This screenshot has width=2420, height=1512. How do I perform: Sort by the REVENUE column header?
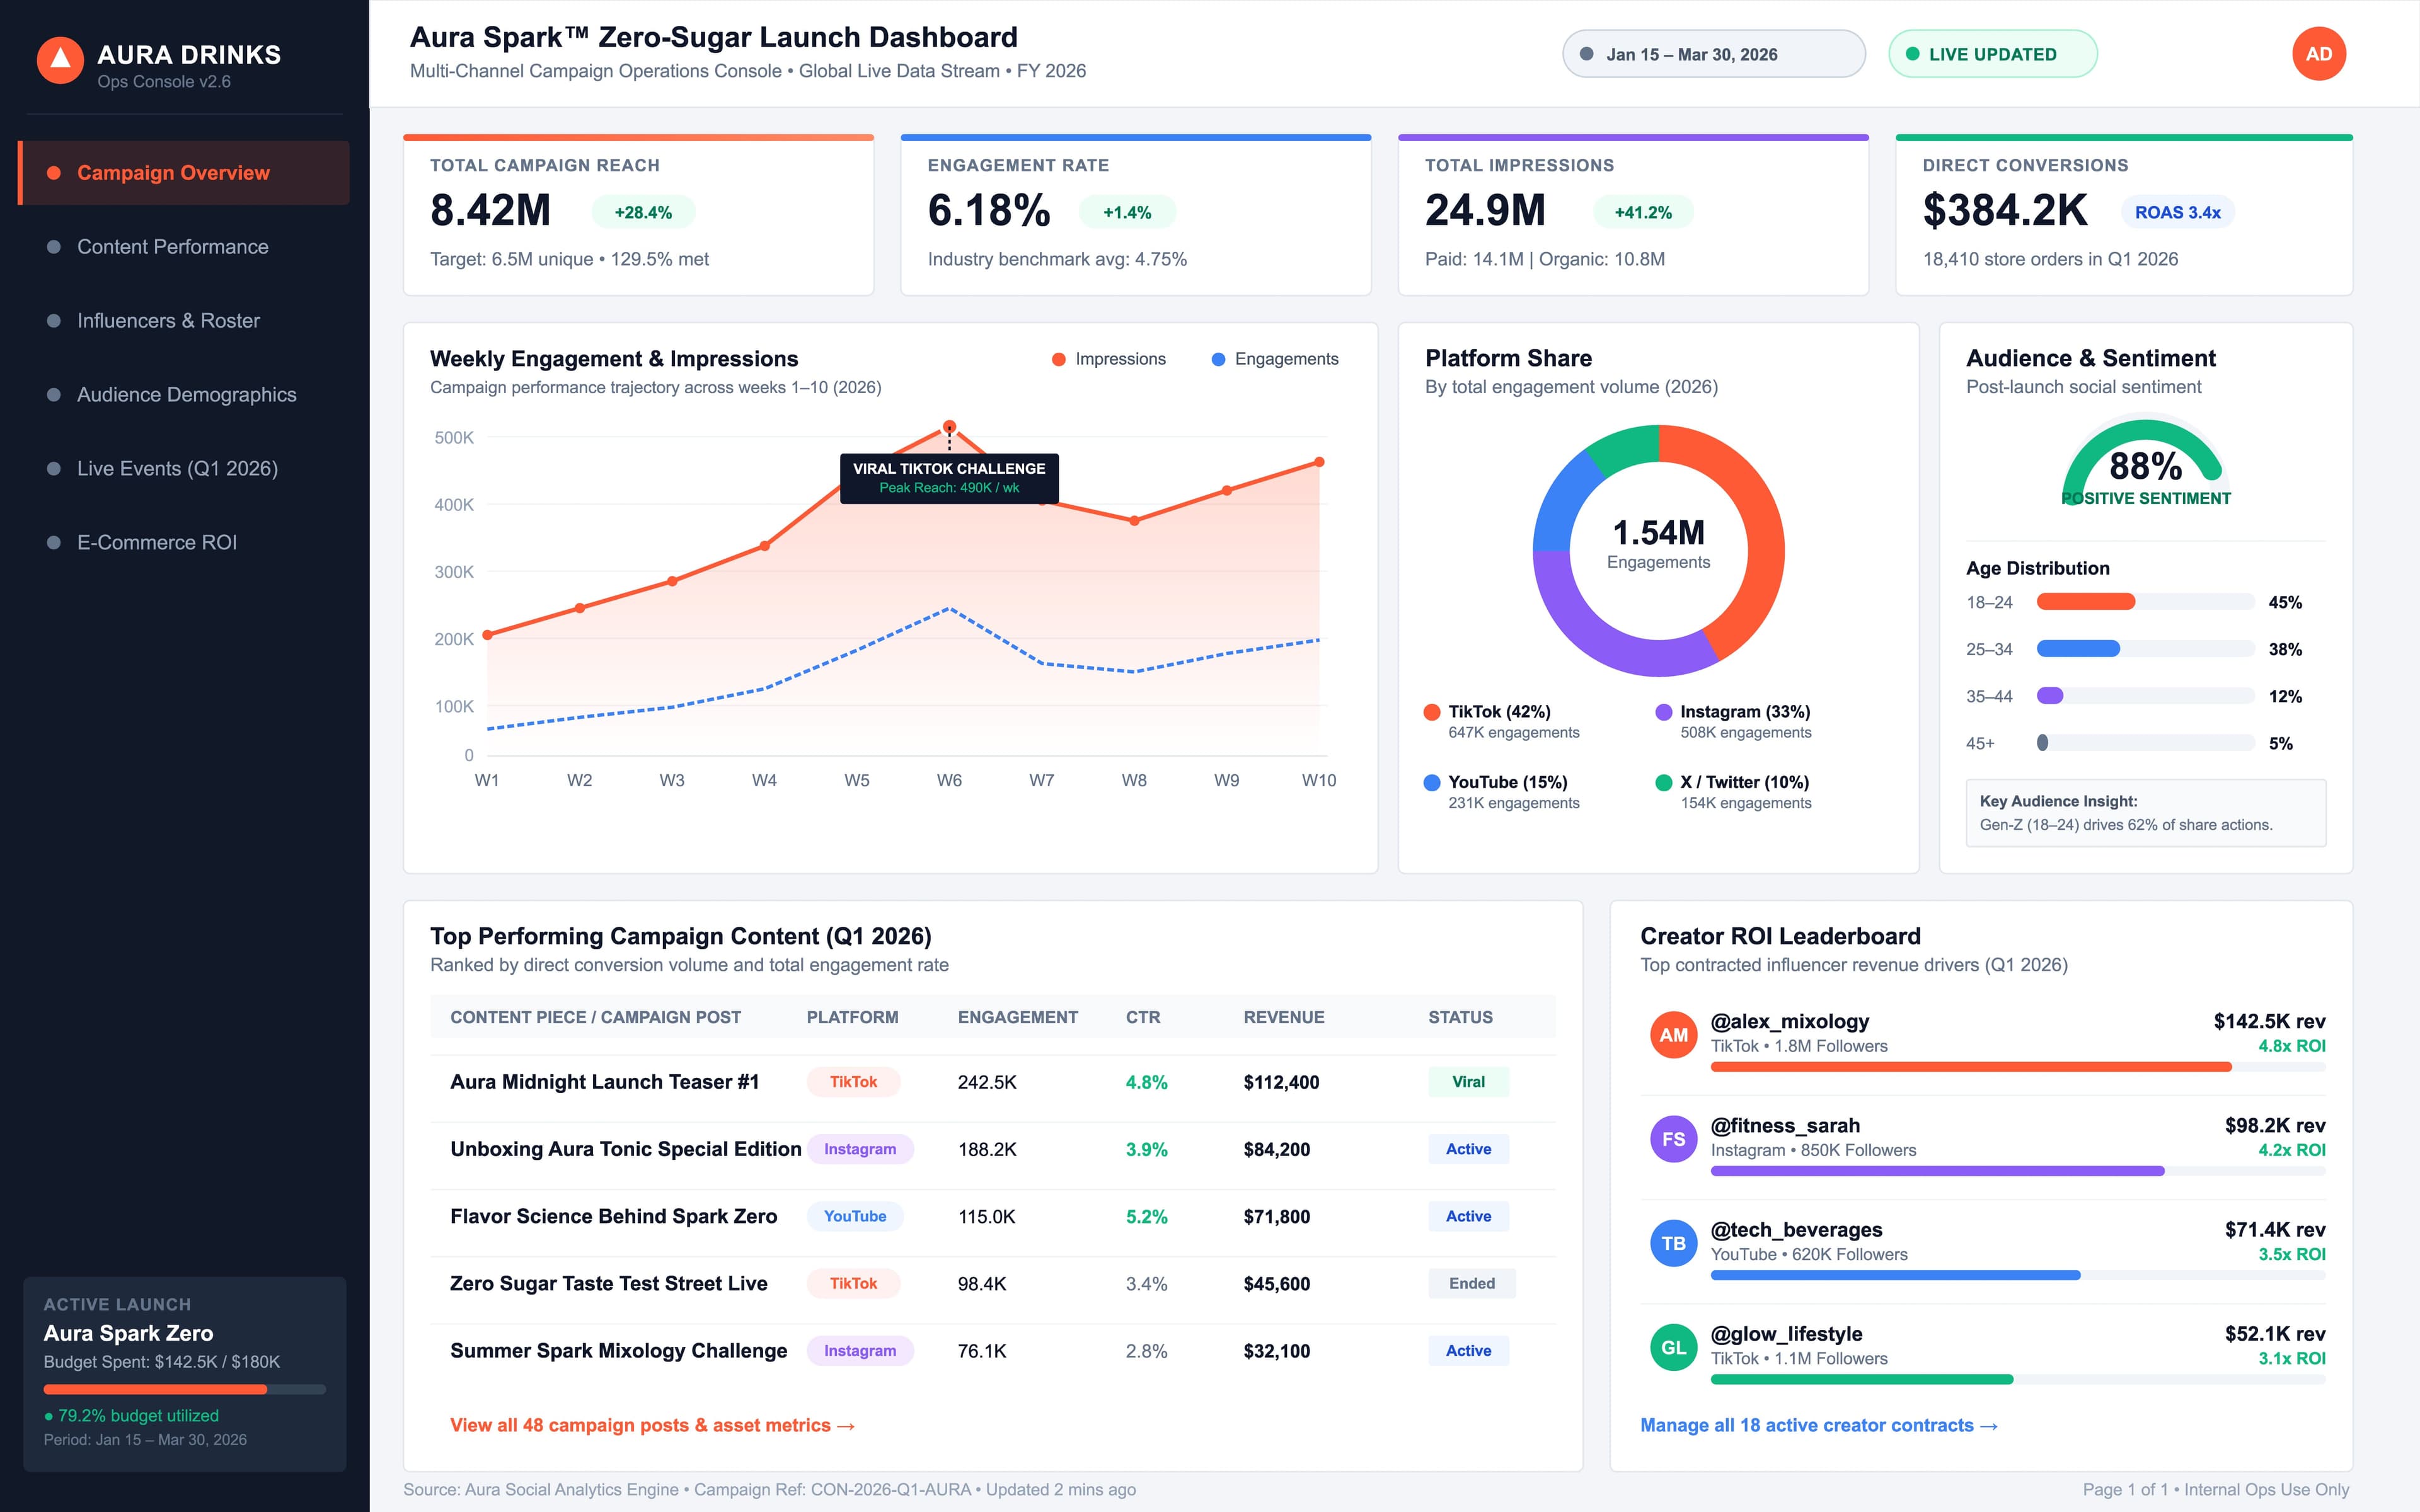click(1283, 1017)
